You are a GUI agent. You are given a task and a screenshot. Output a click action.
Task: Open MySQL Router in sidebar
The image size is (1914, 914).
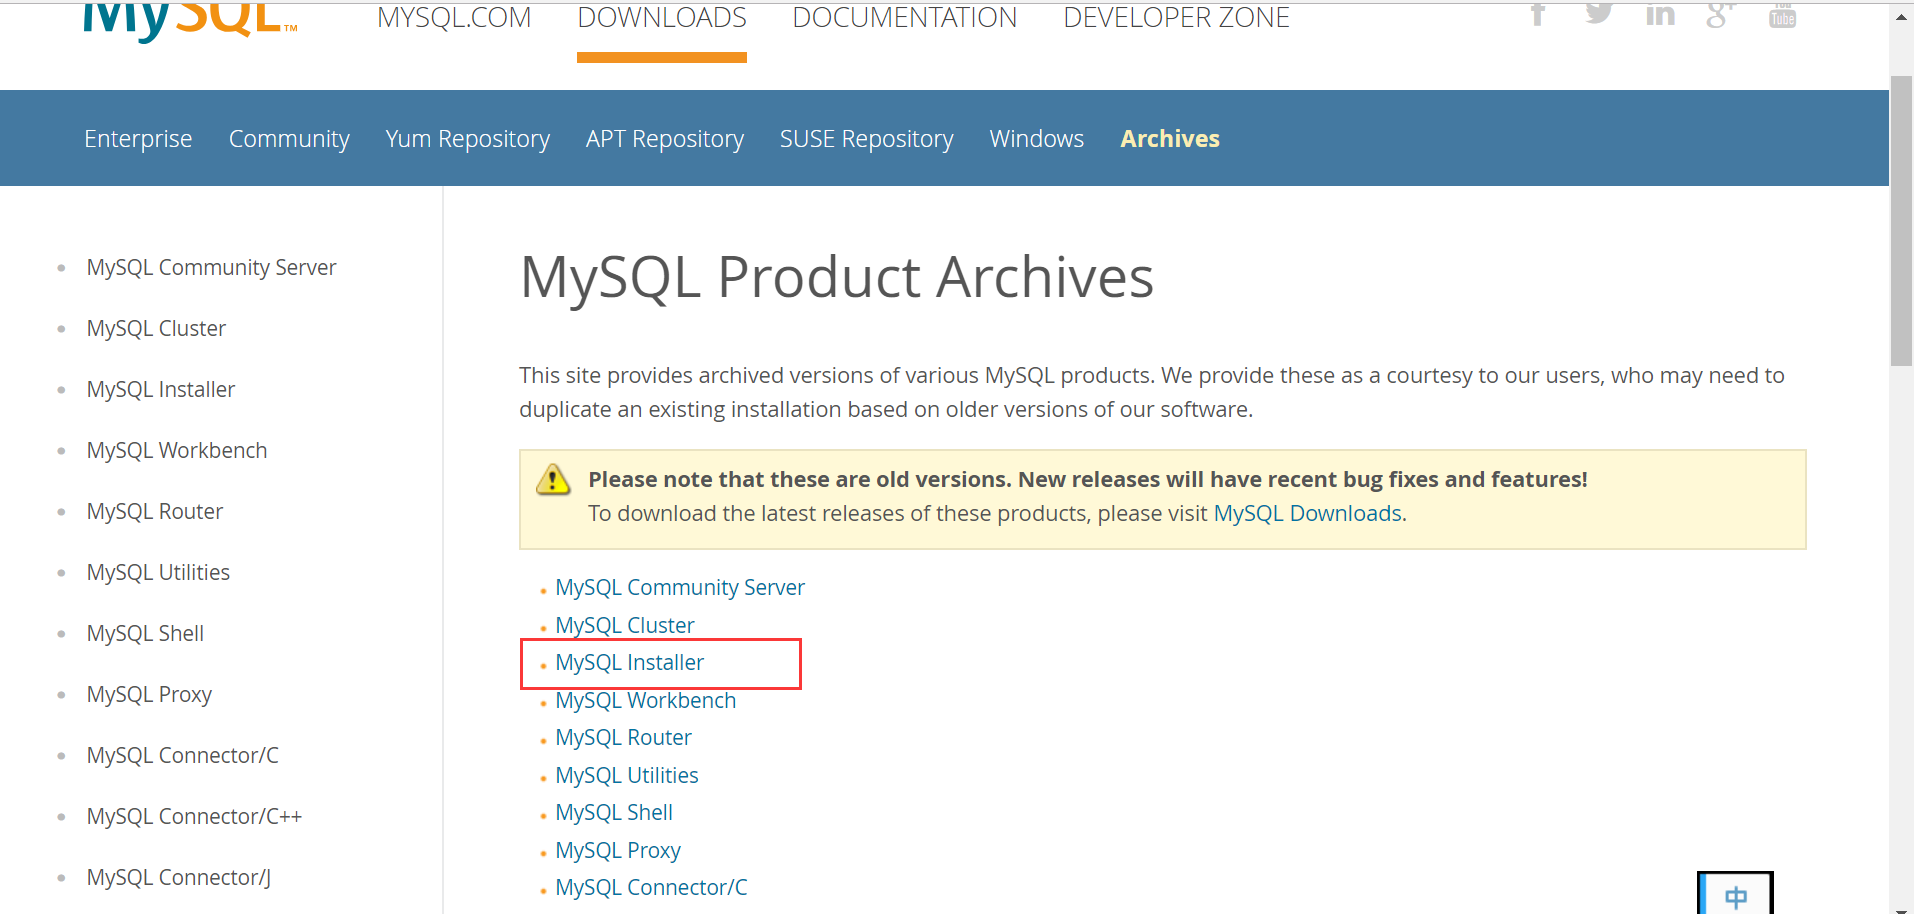coord(155,512)
